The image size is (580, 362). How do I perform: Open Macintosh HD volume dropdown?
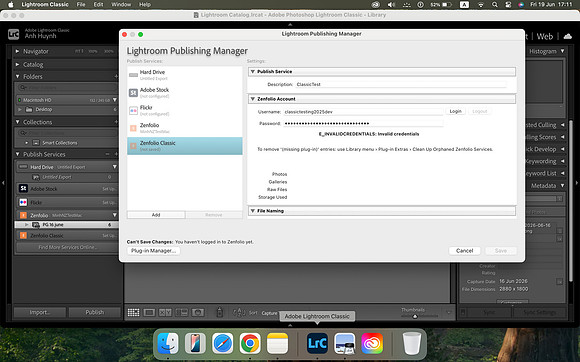coord(115,100)
